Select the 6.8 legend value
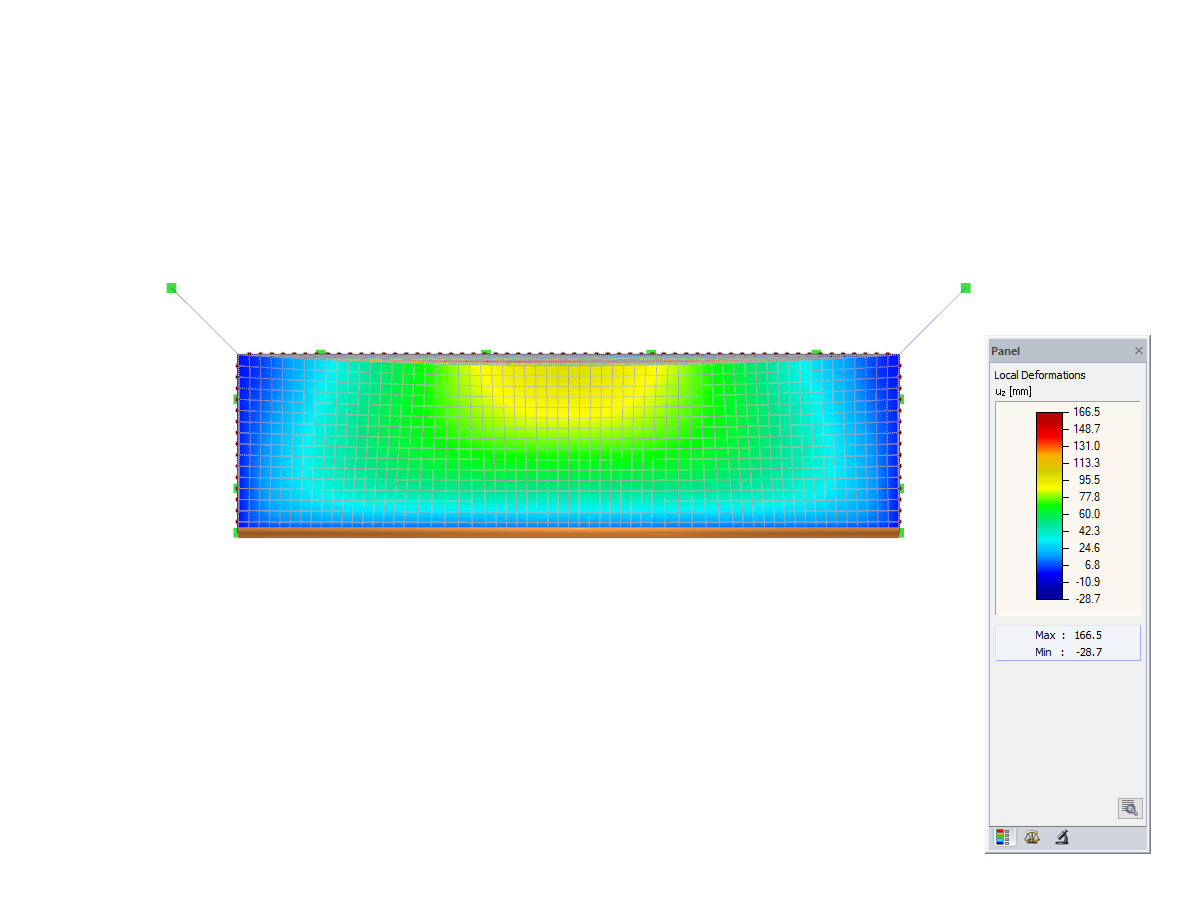The height and width of the screenshot is (900, 1200). 1092,565
